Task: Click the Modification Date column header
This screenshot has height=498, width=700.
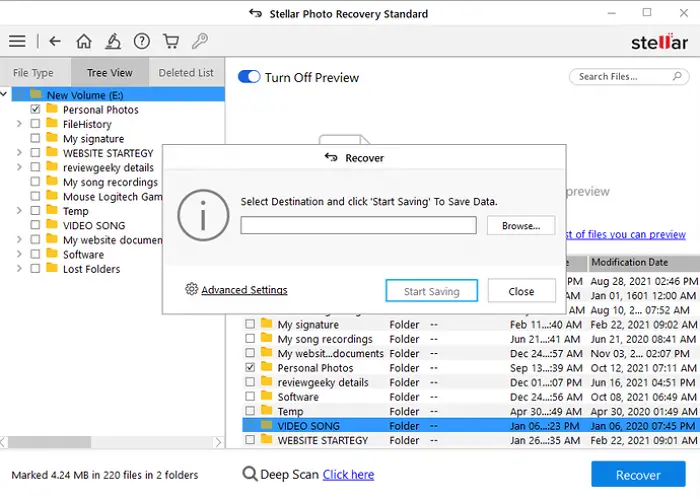Action: coord(644,262)
